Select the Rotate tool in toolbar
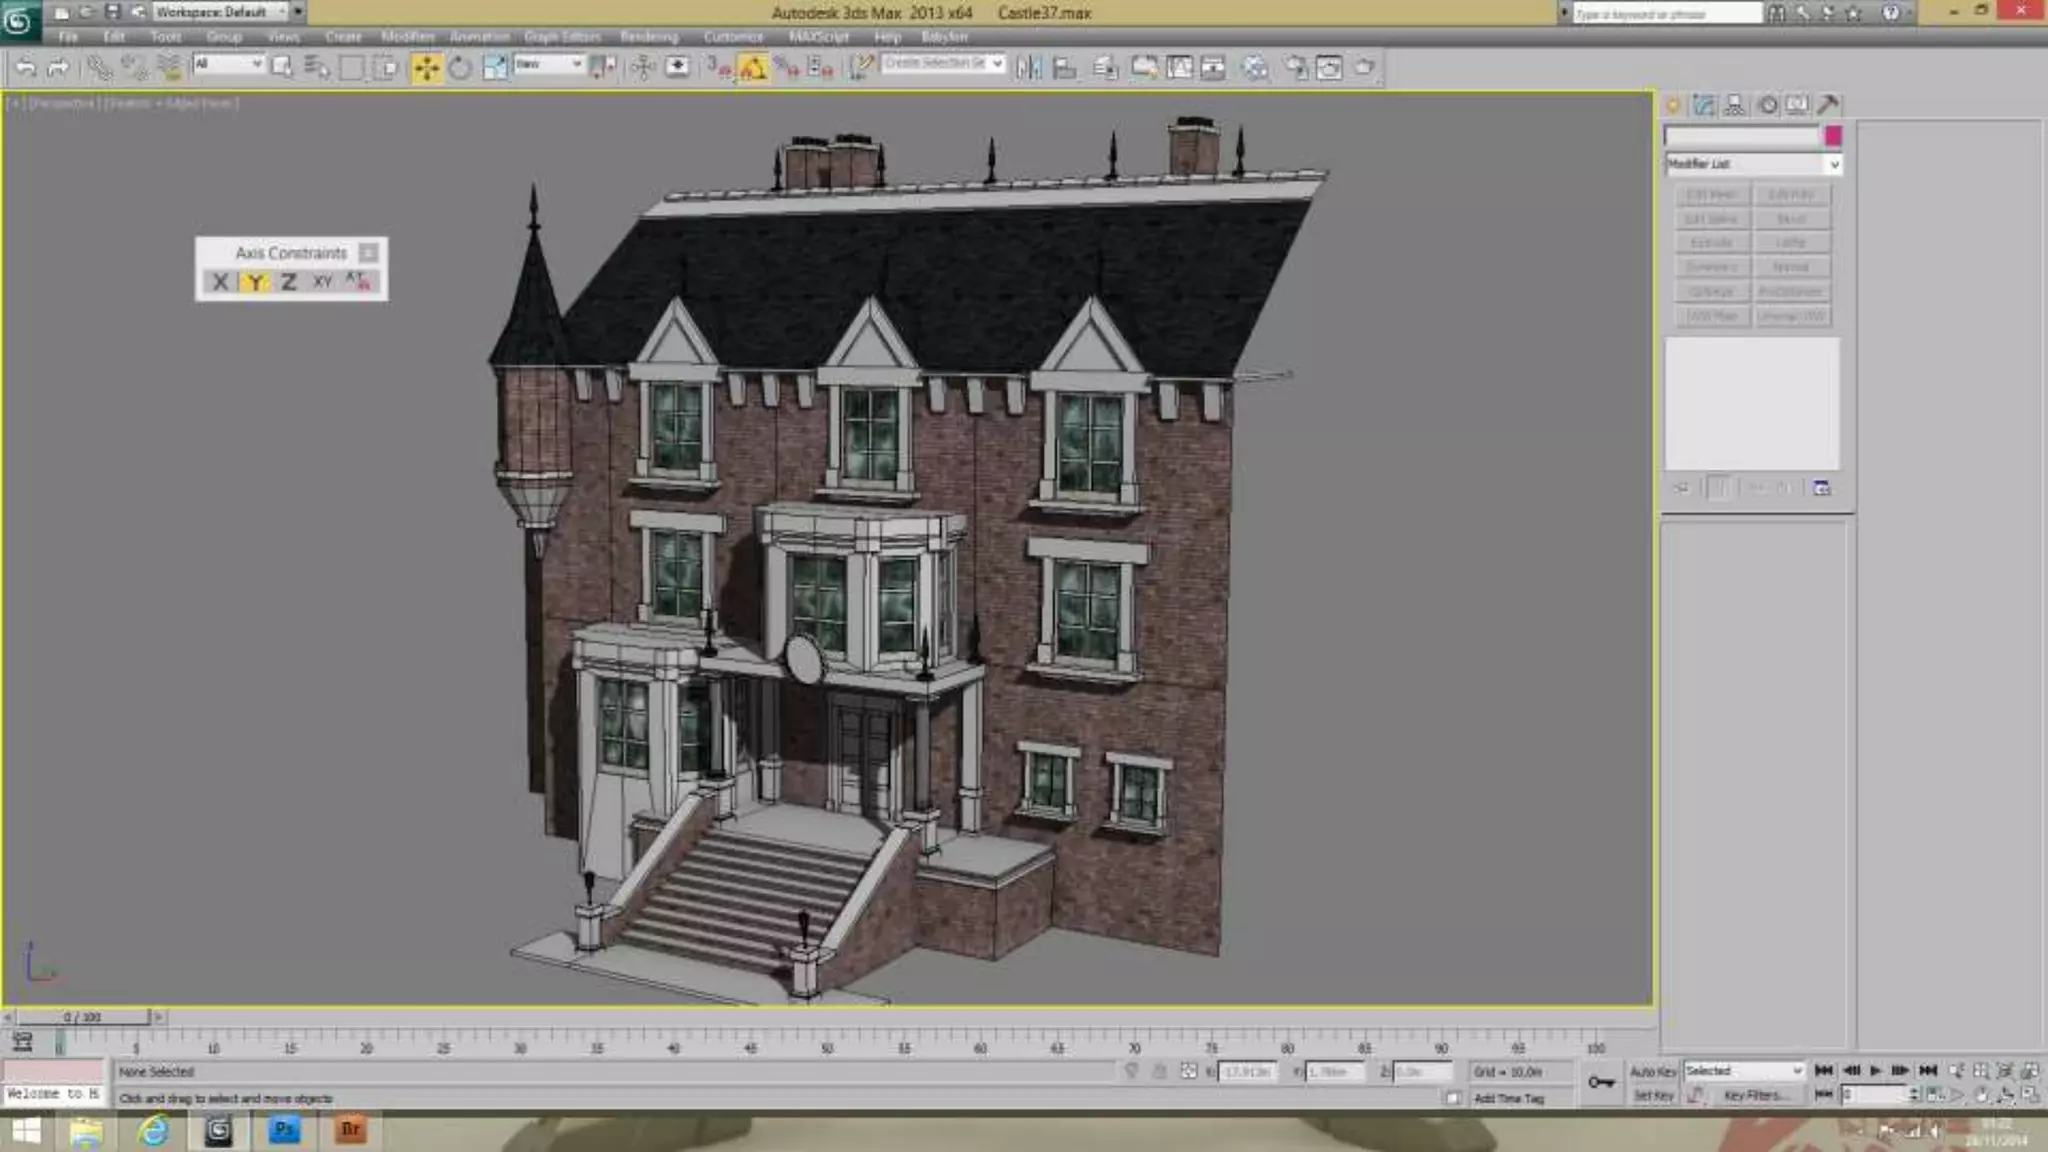Viewport: 2048px width, 1152px height. [460, 68]
